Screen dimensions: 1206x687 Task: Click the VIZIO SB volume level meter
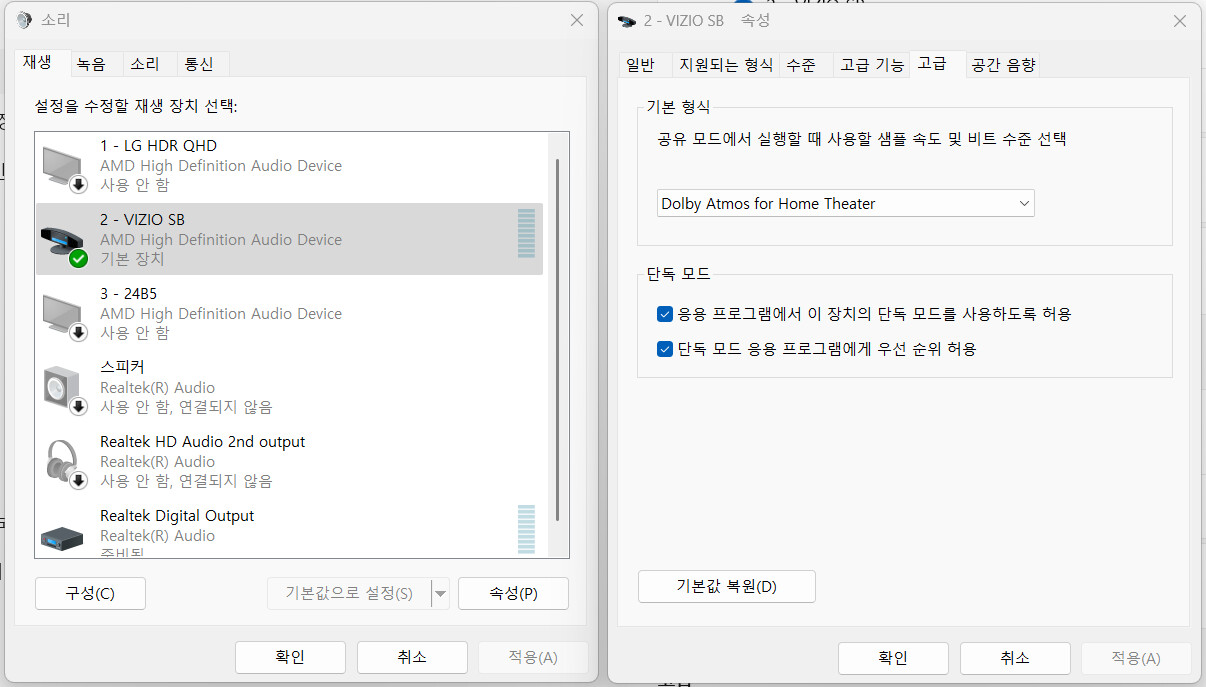point(526,234)
